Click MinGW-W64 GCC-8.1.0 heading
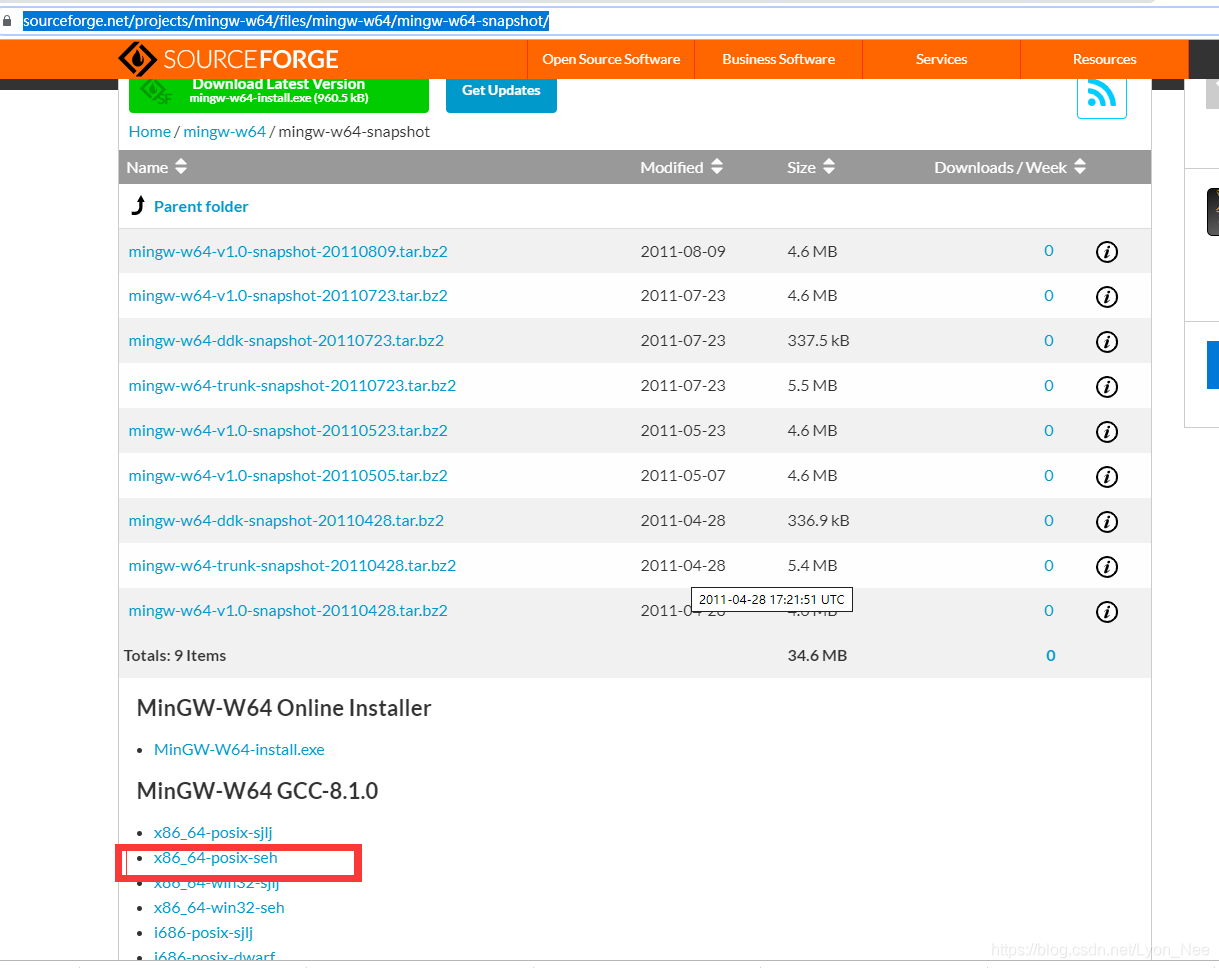The image size is (1219, 968). 257,791
